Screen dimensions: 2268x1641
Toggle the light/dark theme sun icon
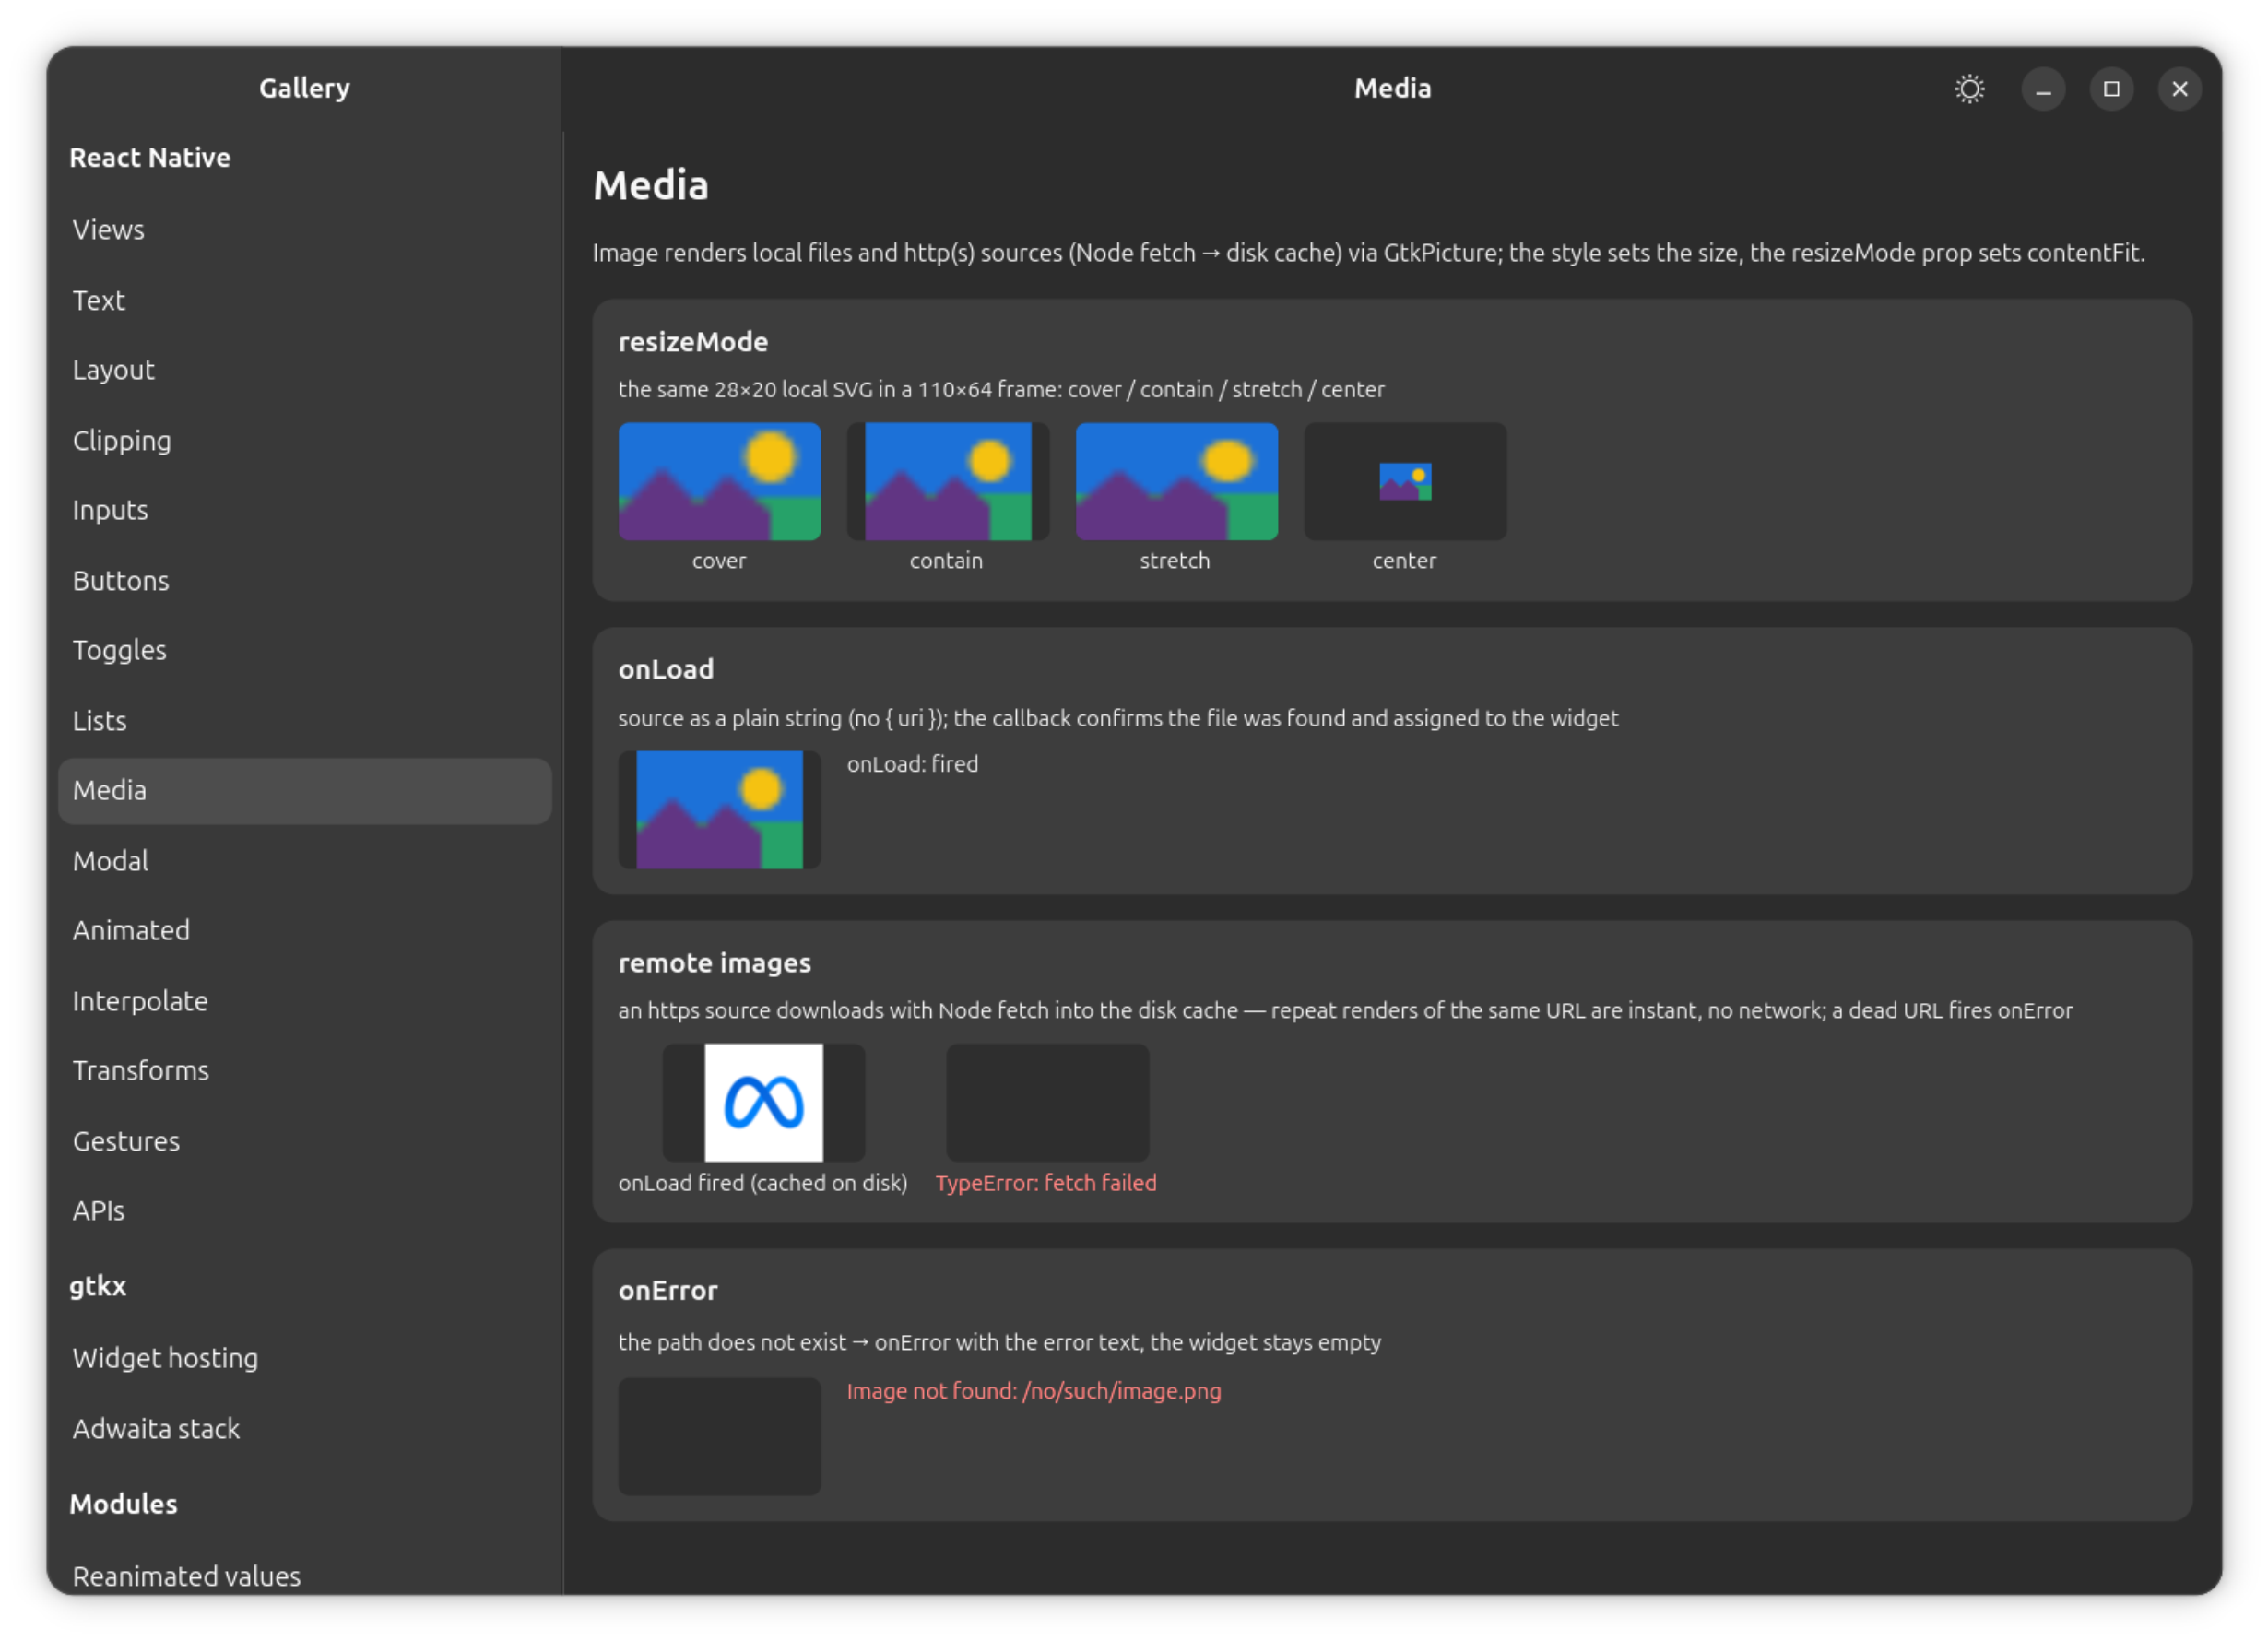1969,89
